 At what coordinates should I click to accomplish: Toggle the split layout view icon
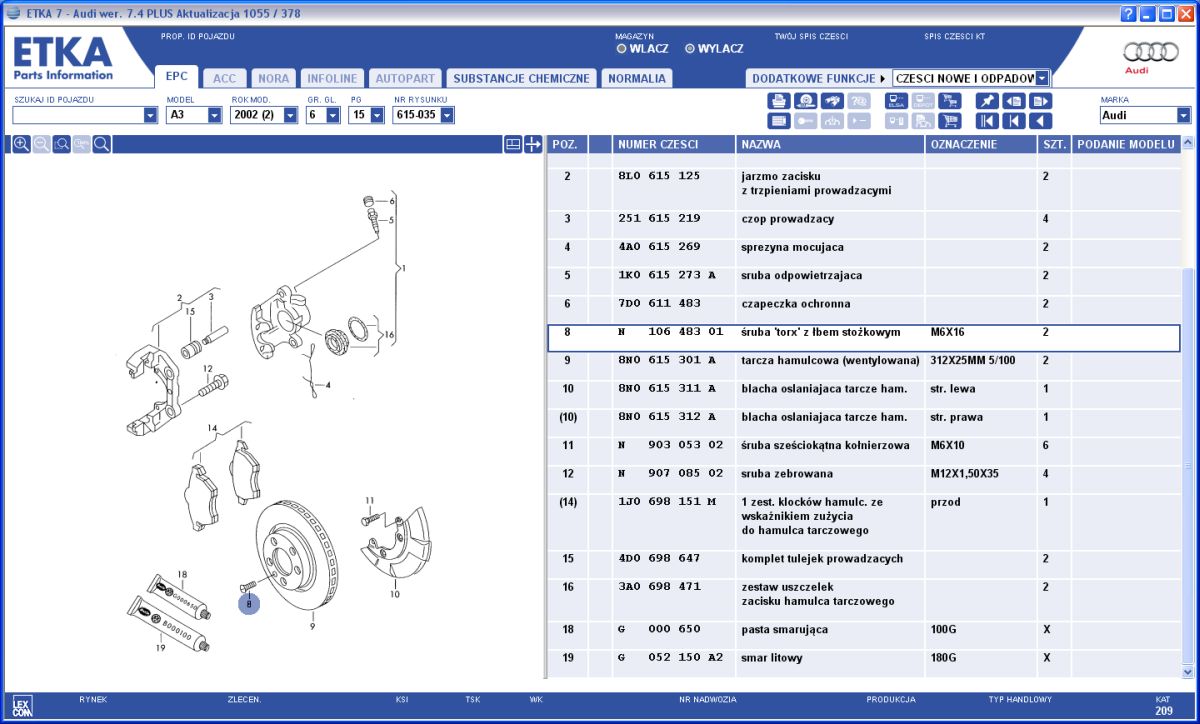512,144
